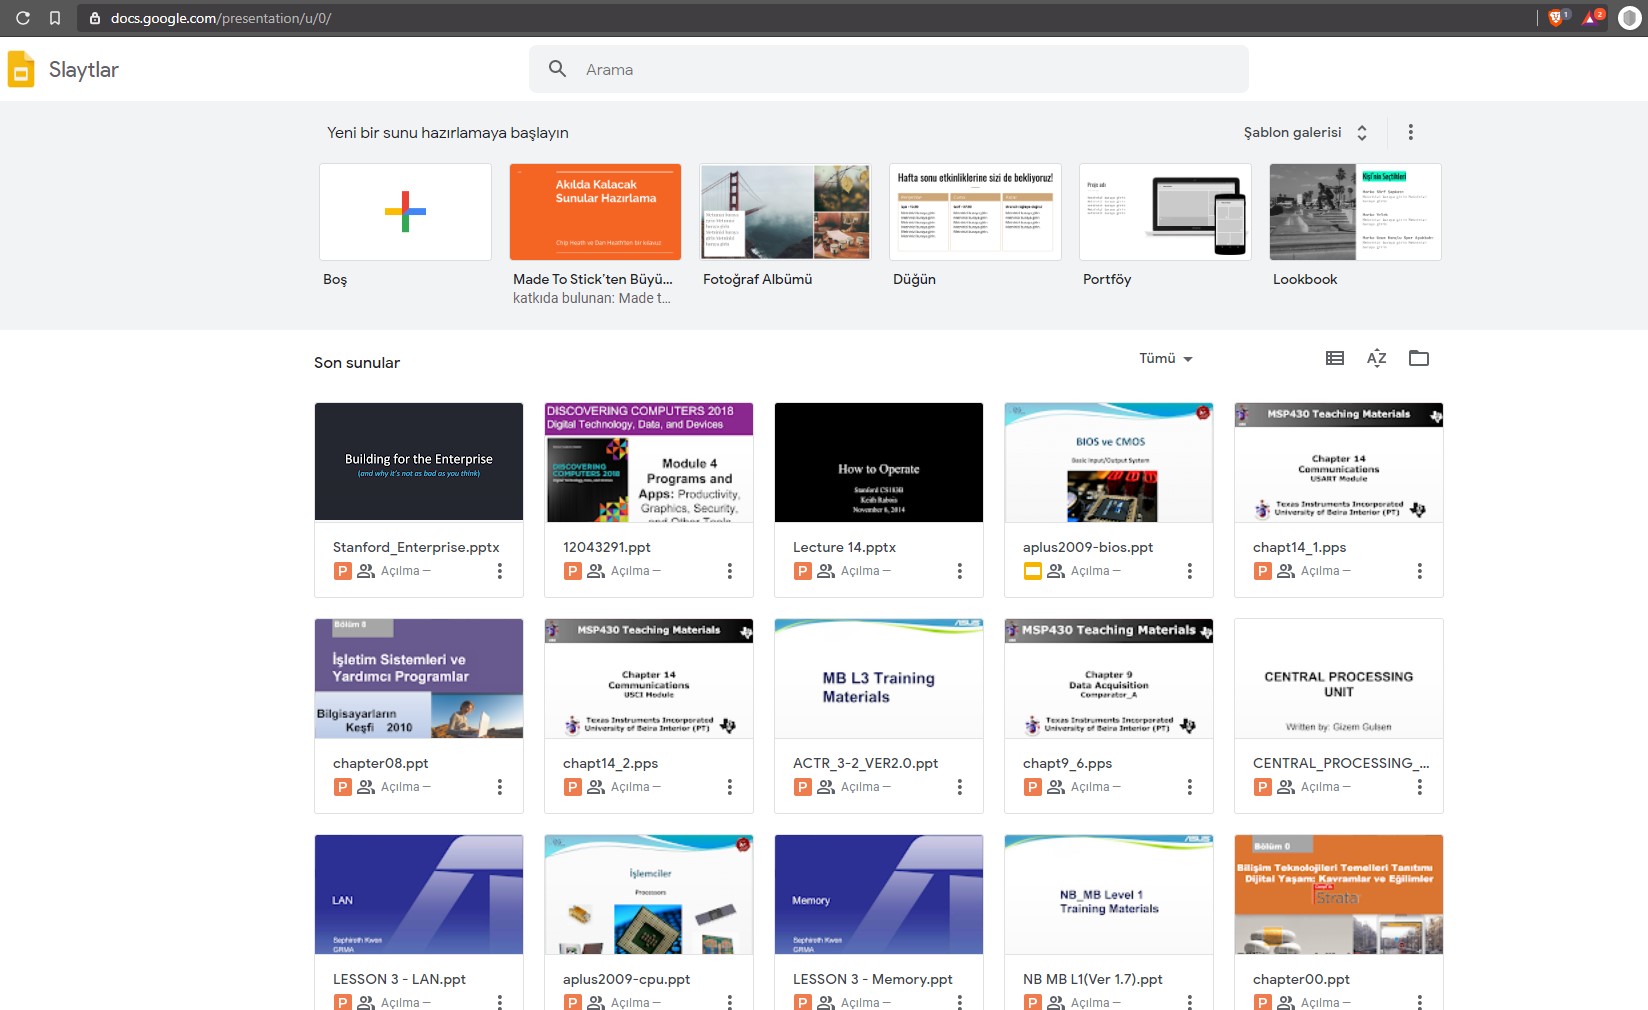The width and height of the screenshot is (1648, 1010).
Task: Click the PowerPoint icon on chapt14_1.pps
Action: click(x=1263, y=571)
